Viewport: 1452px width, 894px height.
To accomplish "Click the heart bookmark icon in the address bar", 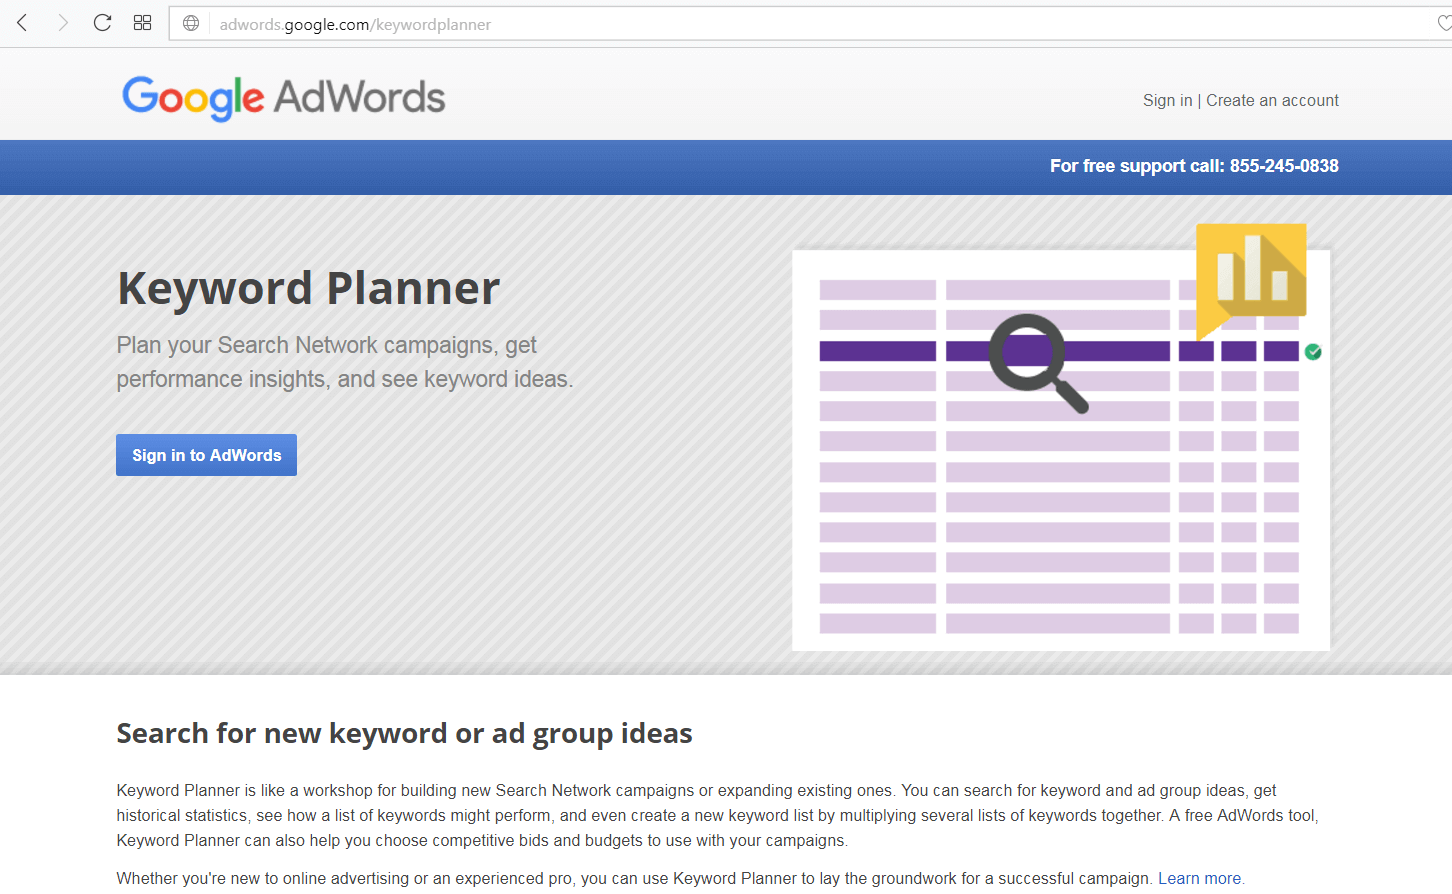I will pos(1444,23).
